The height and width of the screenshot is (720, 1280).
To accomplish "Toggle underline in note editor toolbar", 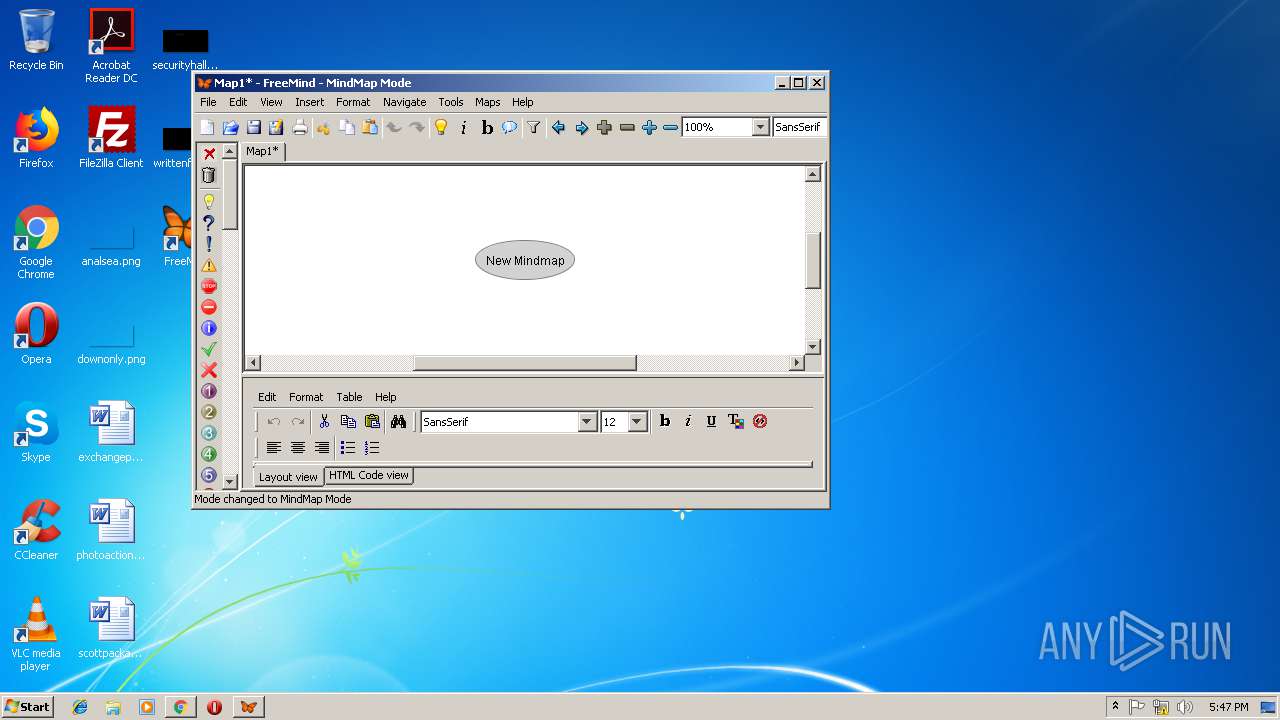I will pos(711,421).
